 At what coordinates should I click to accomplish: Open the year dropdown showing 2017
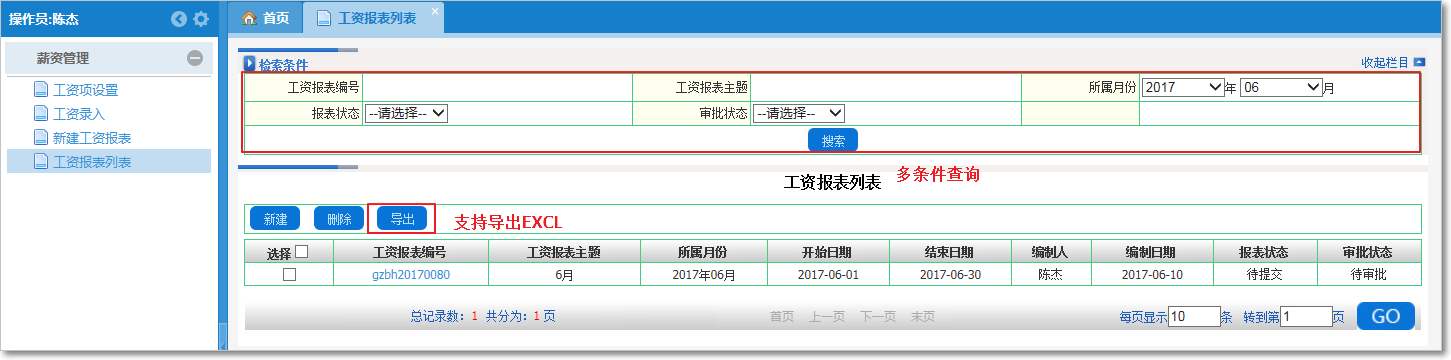pos(1183,87)
